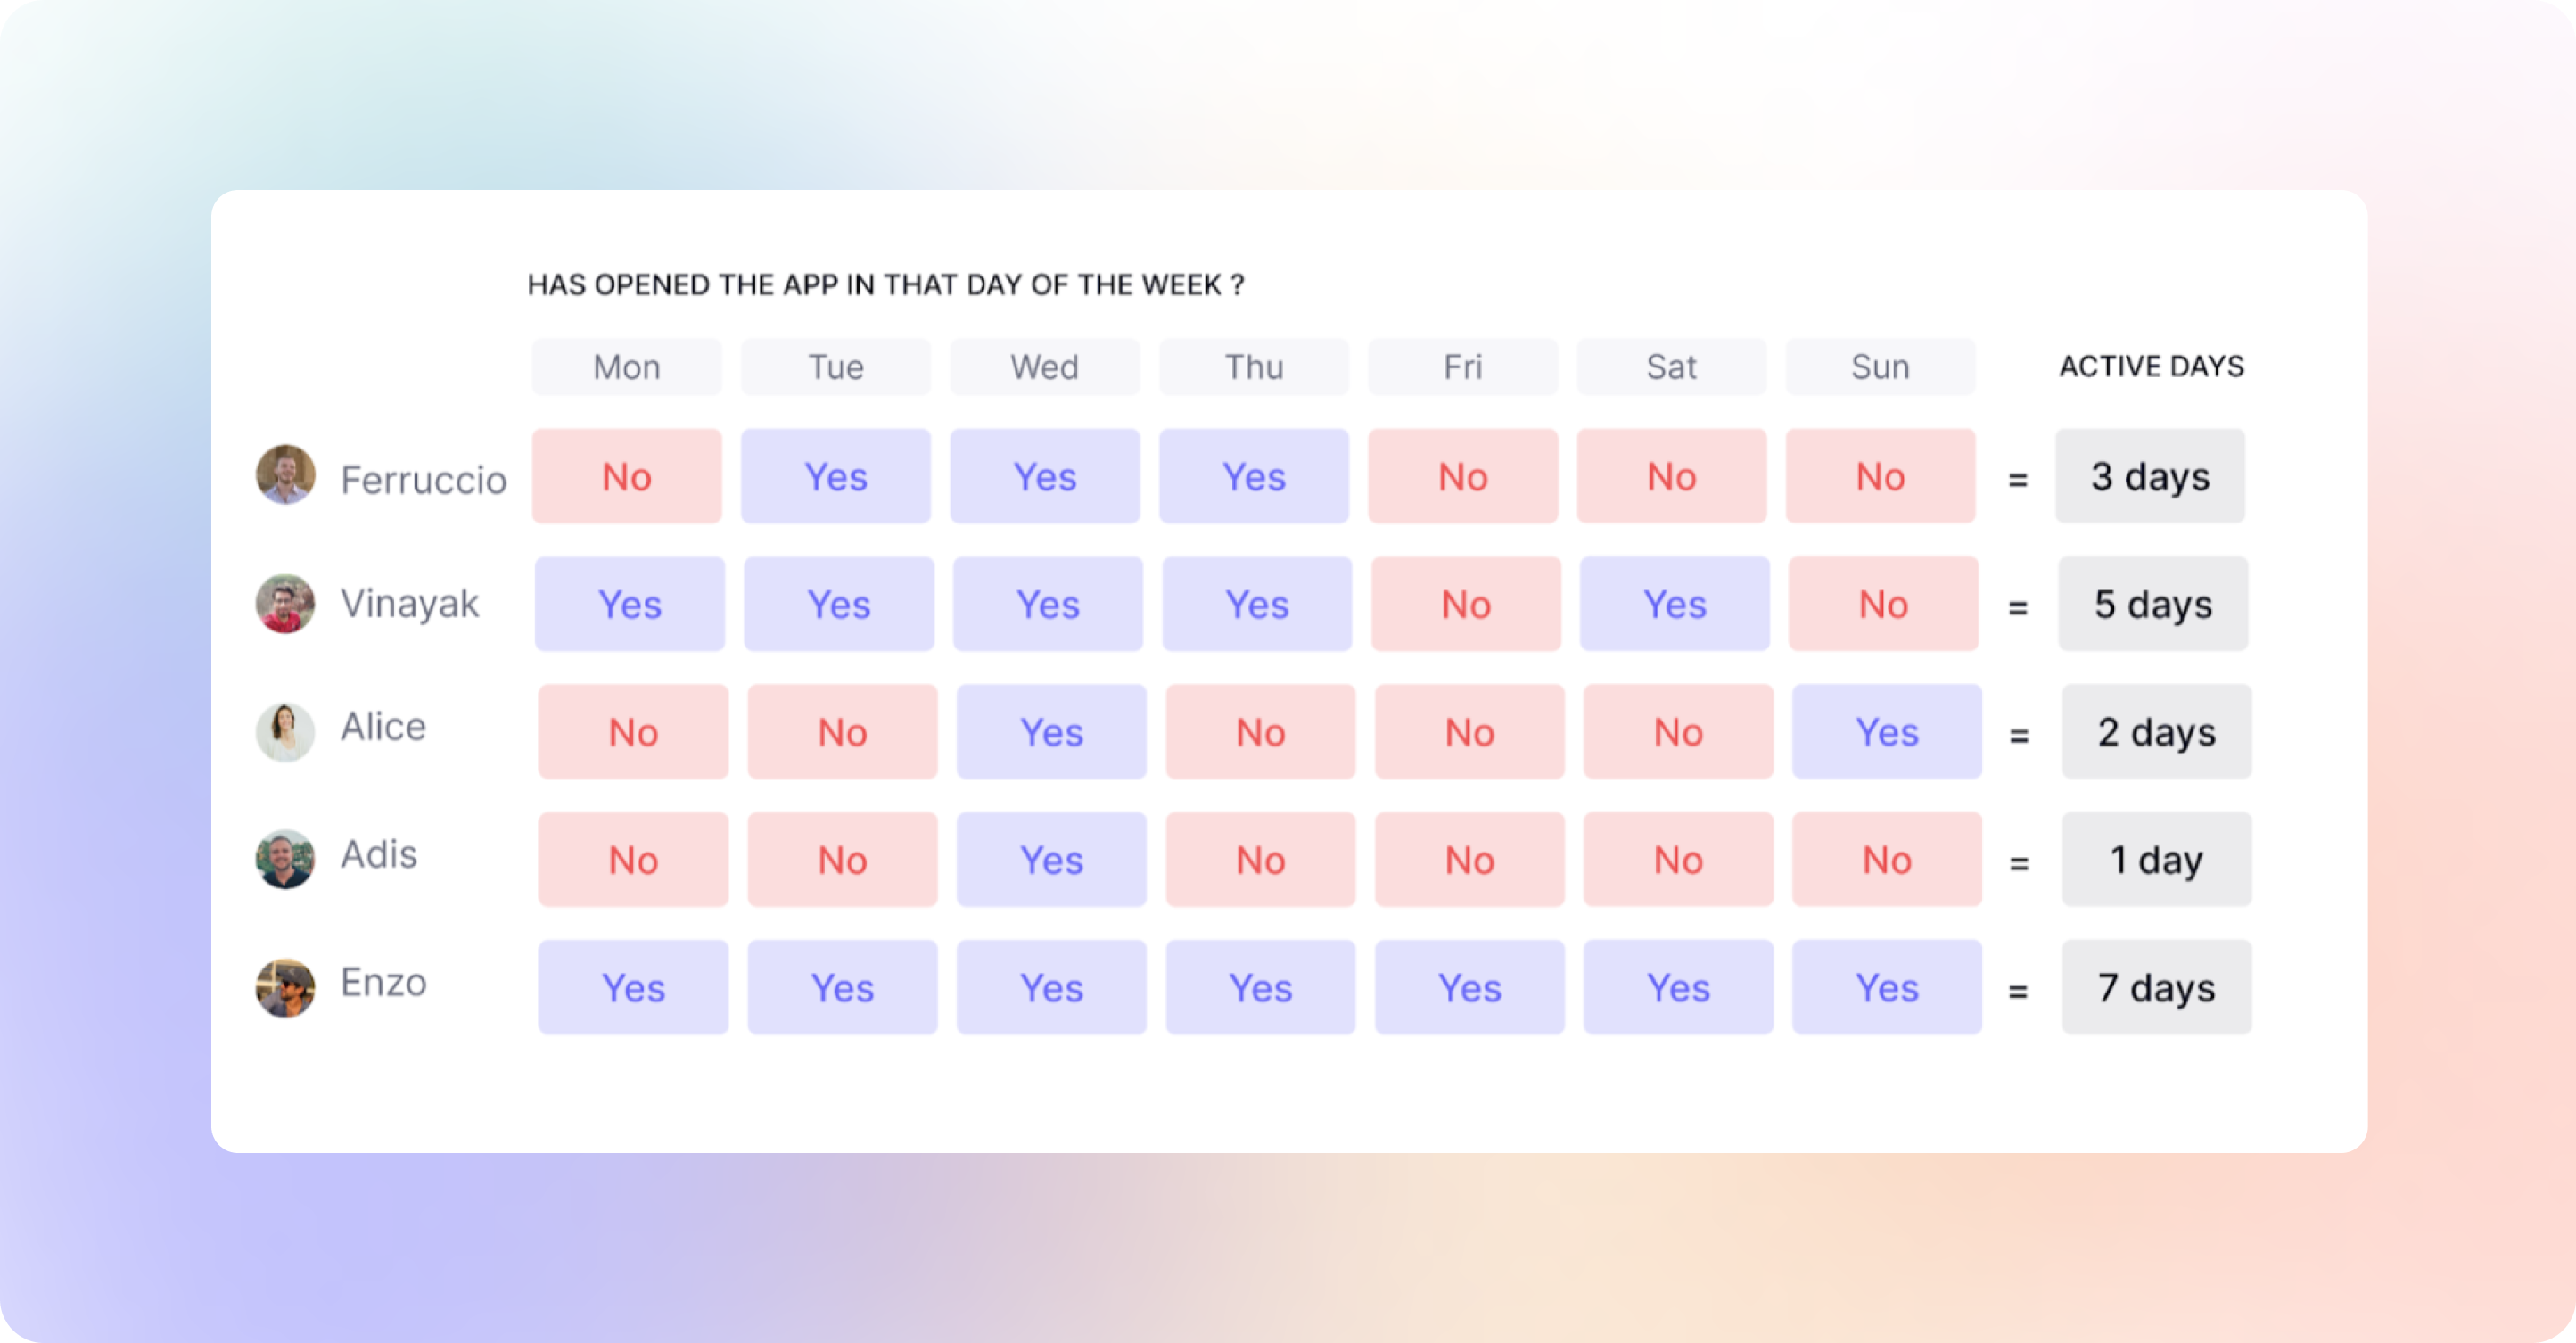
Task: Click Ferruccio's 3 days total
Action: [x=2151, y=476]
